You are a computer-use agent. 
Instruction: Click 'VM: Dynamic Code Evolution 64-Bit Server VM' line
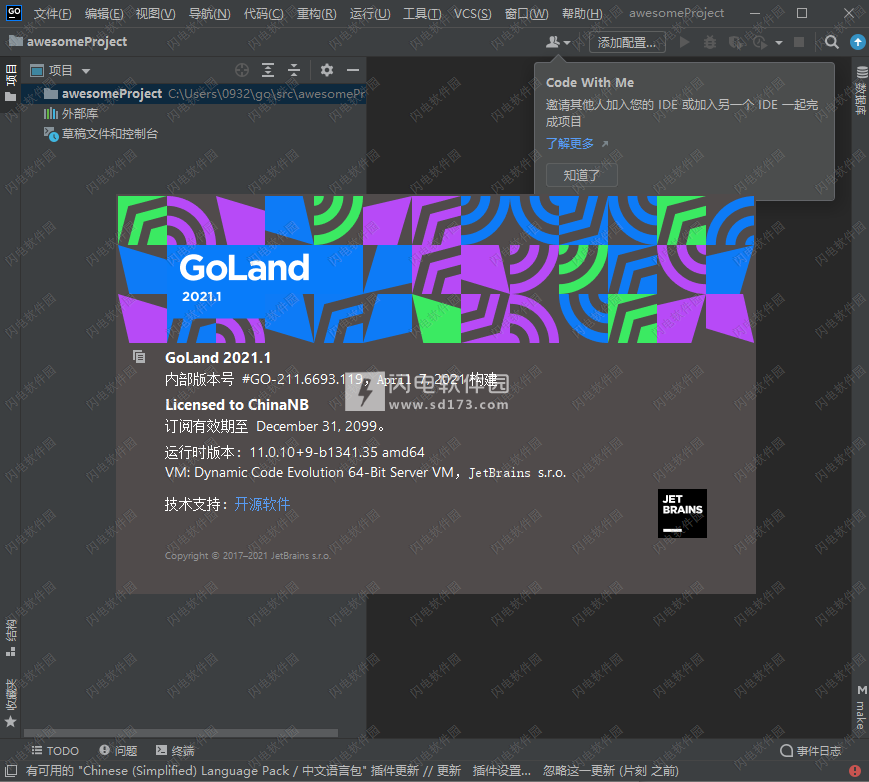(x=365, y=472)
